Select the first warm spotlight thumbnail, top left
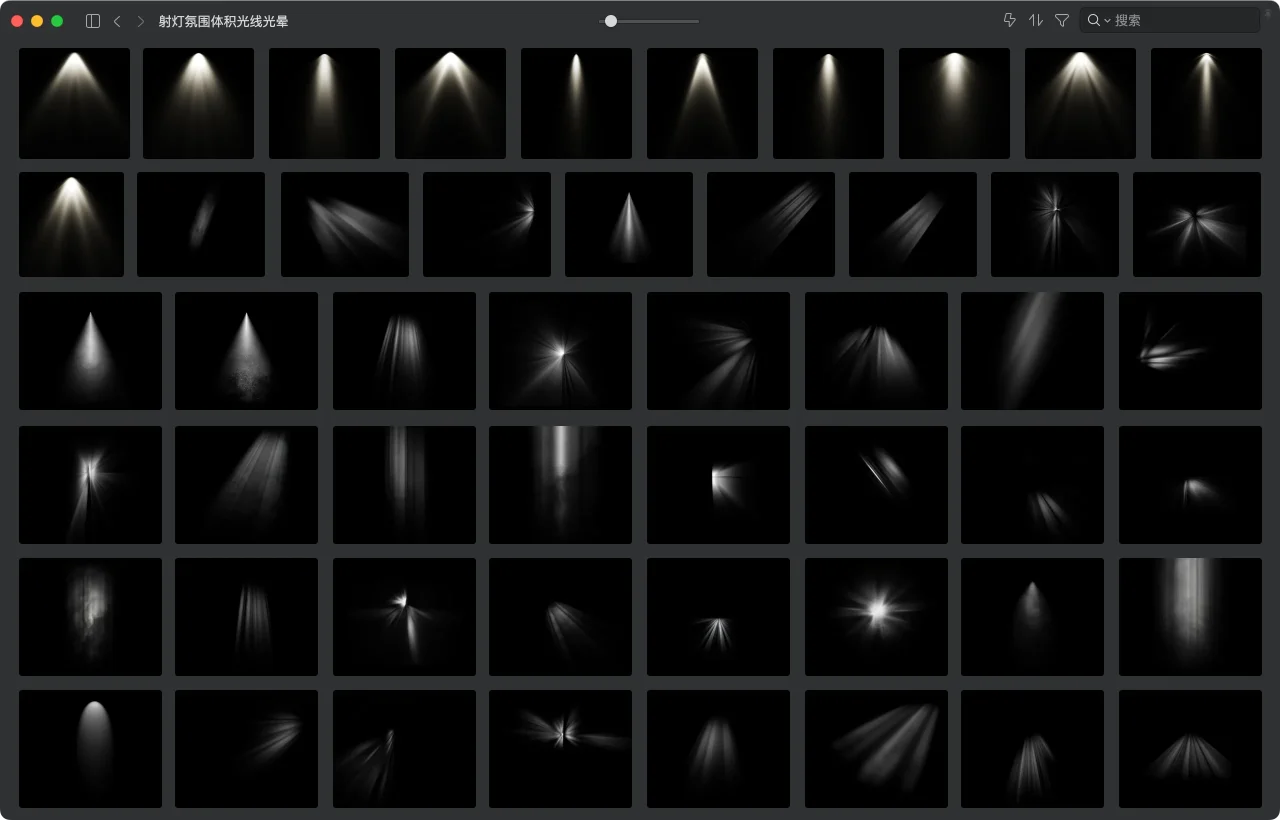1280x820 pixels. pyautogui.click(x=74, y=103)
